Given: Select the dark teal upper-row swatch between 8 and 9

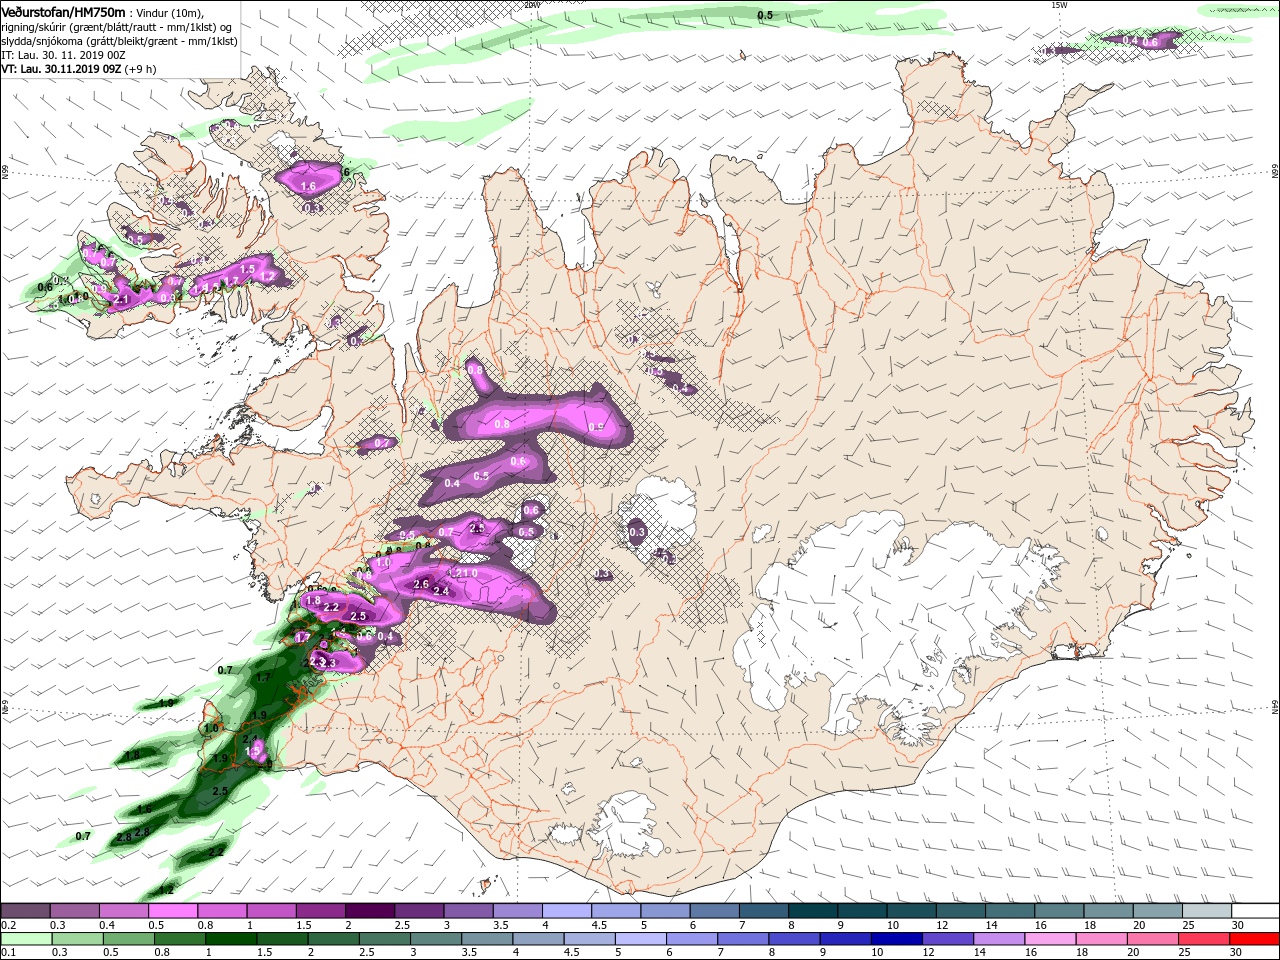Looking at the screenshot, I should (x=812, y=911).
